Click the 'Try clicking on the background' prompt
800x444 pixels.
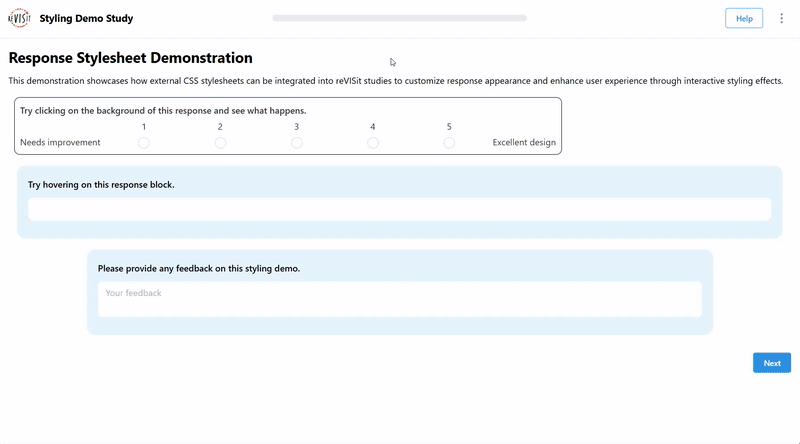coord(163,111)
